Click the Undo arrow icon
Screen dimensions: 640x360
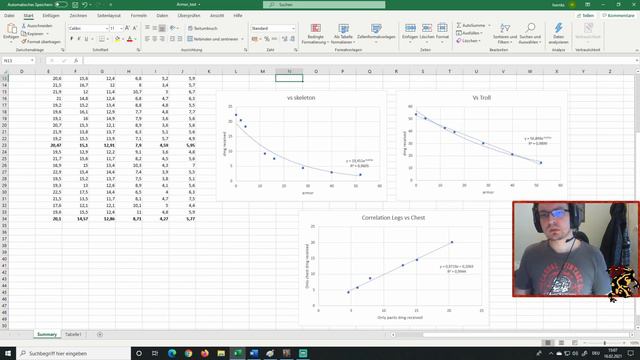point(84,4)
